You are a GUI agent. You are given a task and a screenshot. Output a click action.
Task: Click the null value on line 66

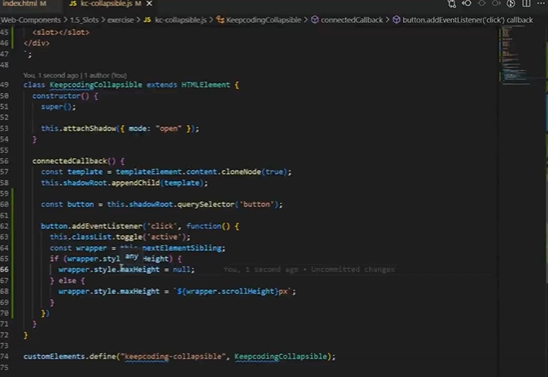181,269
